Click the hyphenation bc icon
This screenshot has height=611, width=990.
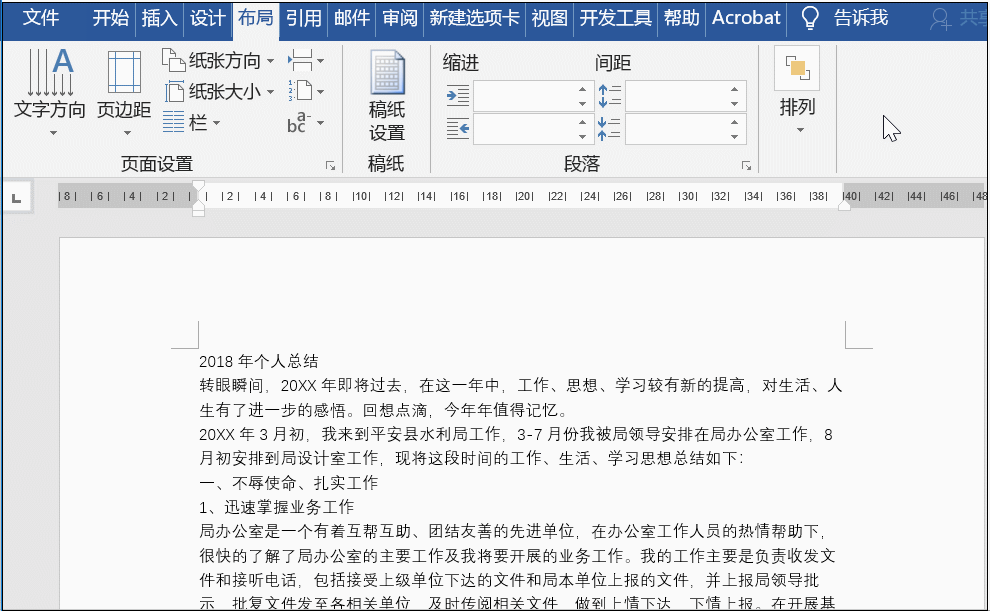coord(301,123)
